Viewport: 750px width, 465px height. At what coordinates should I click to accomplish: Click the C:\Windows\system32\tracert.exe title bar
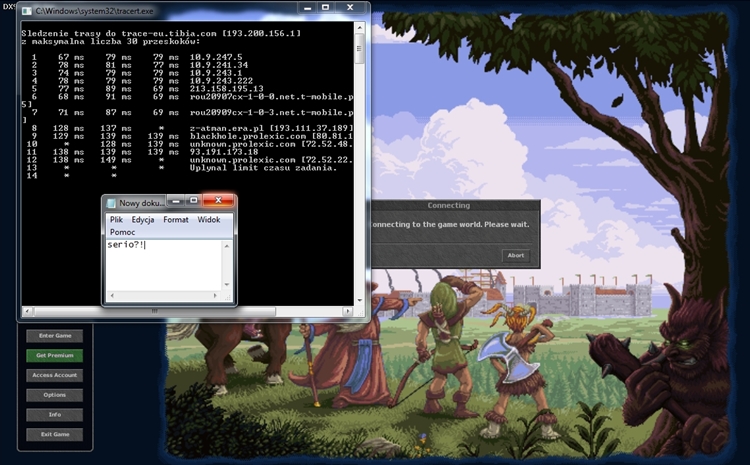click(x=94, y=11)
